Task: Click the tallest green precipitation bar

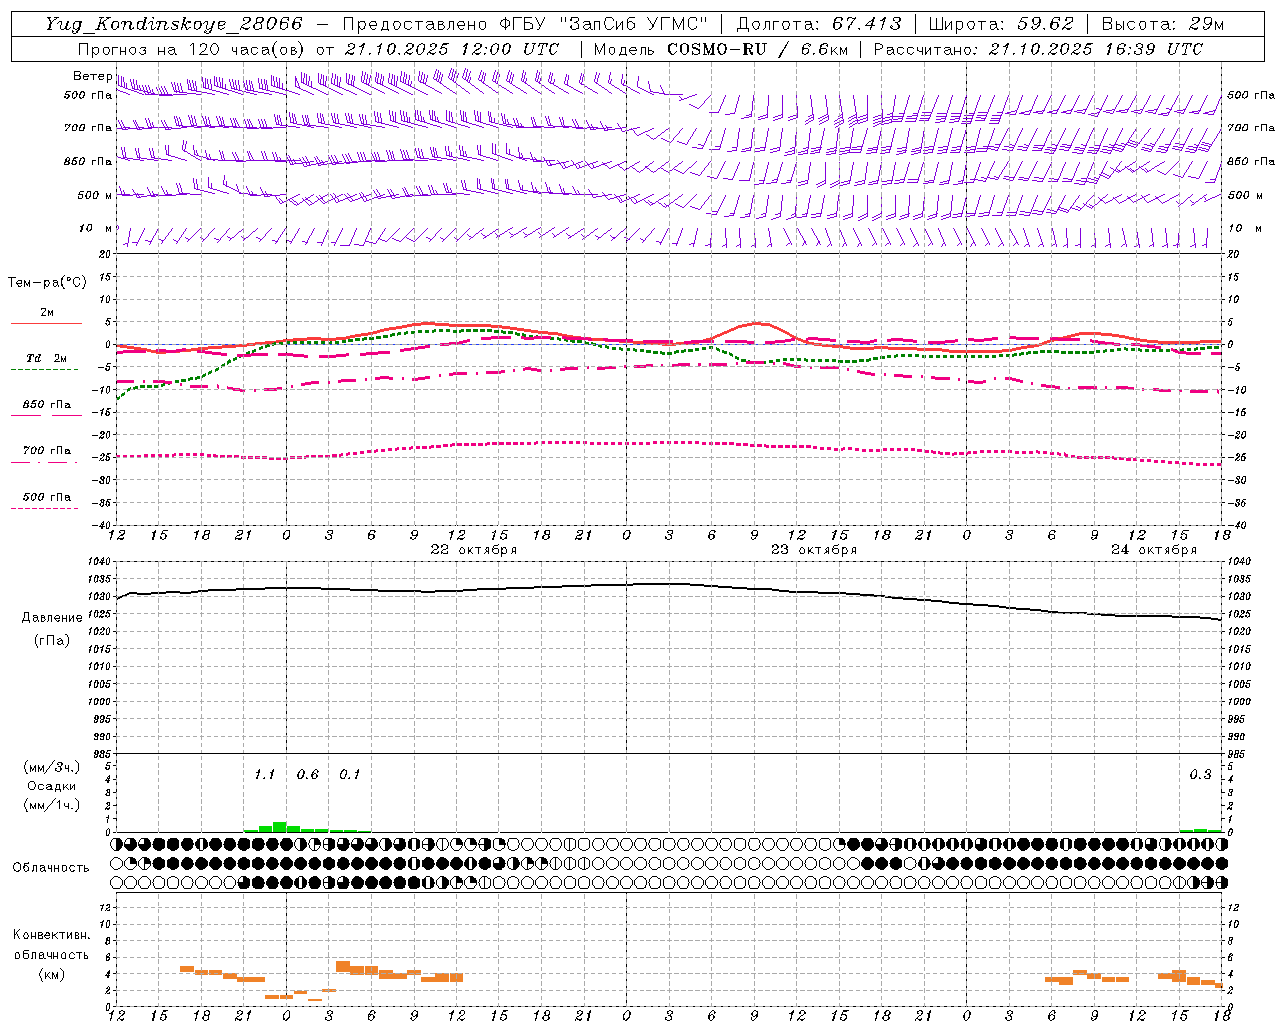Action: [x=280, y=827]
